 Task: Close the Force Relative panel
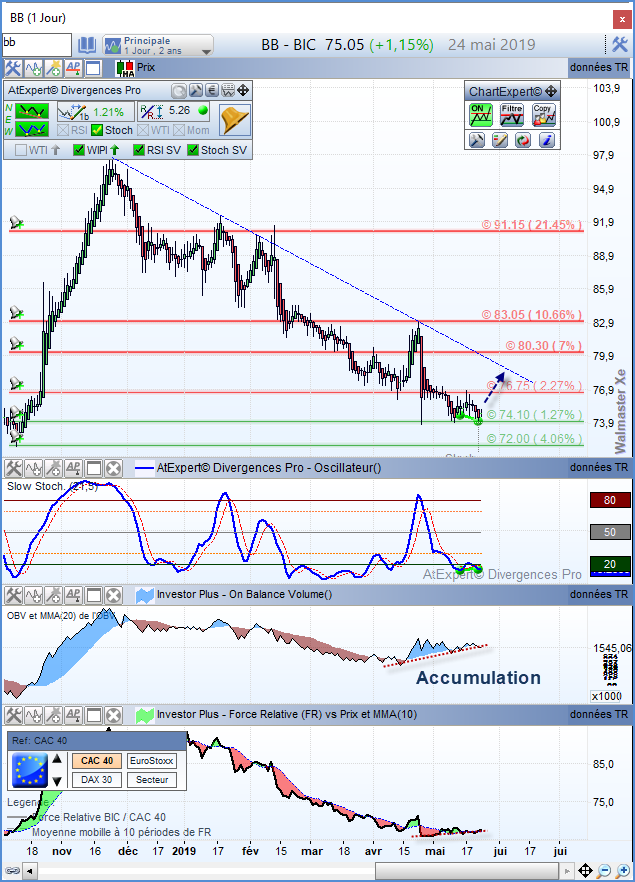114,716
